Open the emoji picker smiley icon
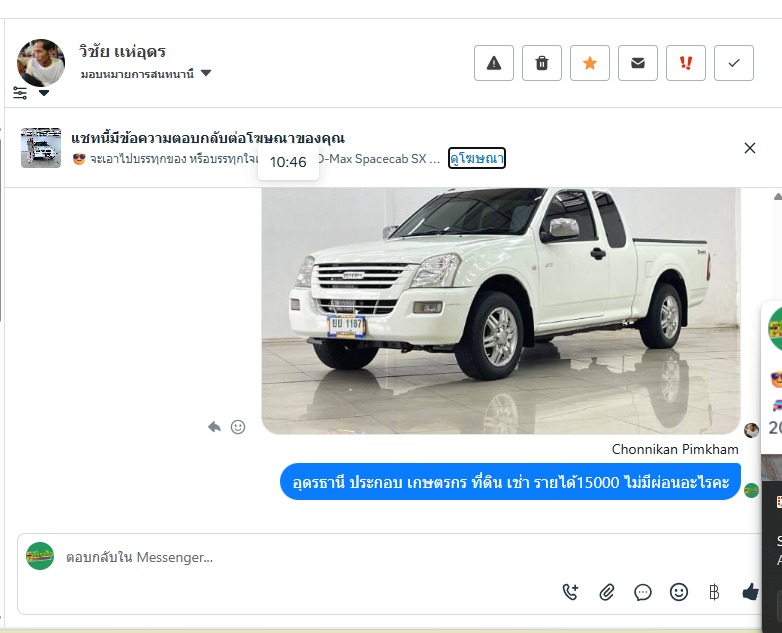782x633 pixels. pos(678,592)
